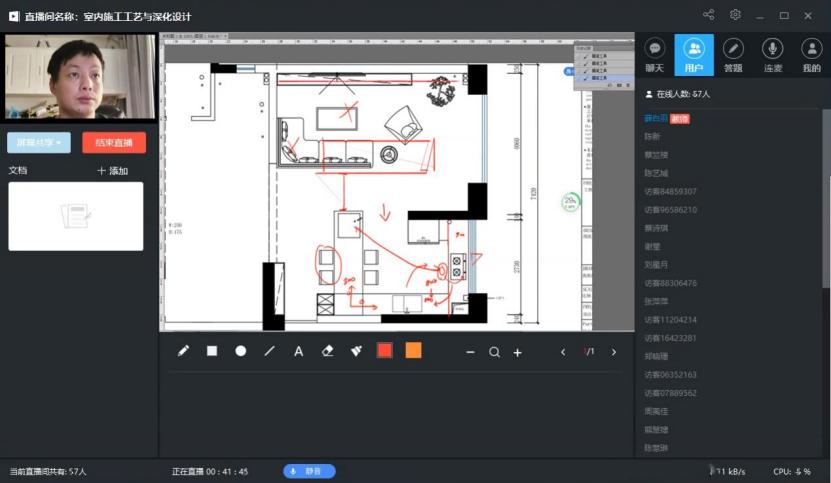
Task: Open the 屏幕共享 dropdown
Action: (39, 142)
